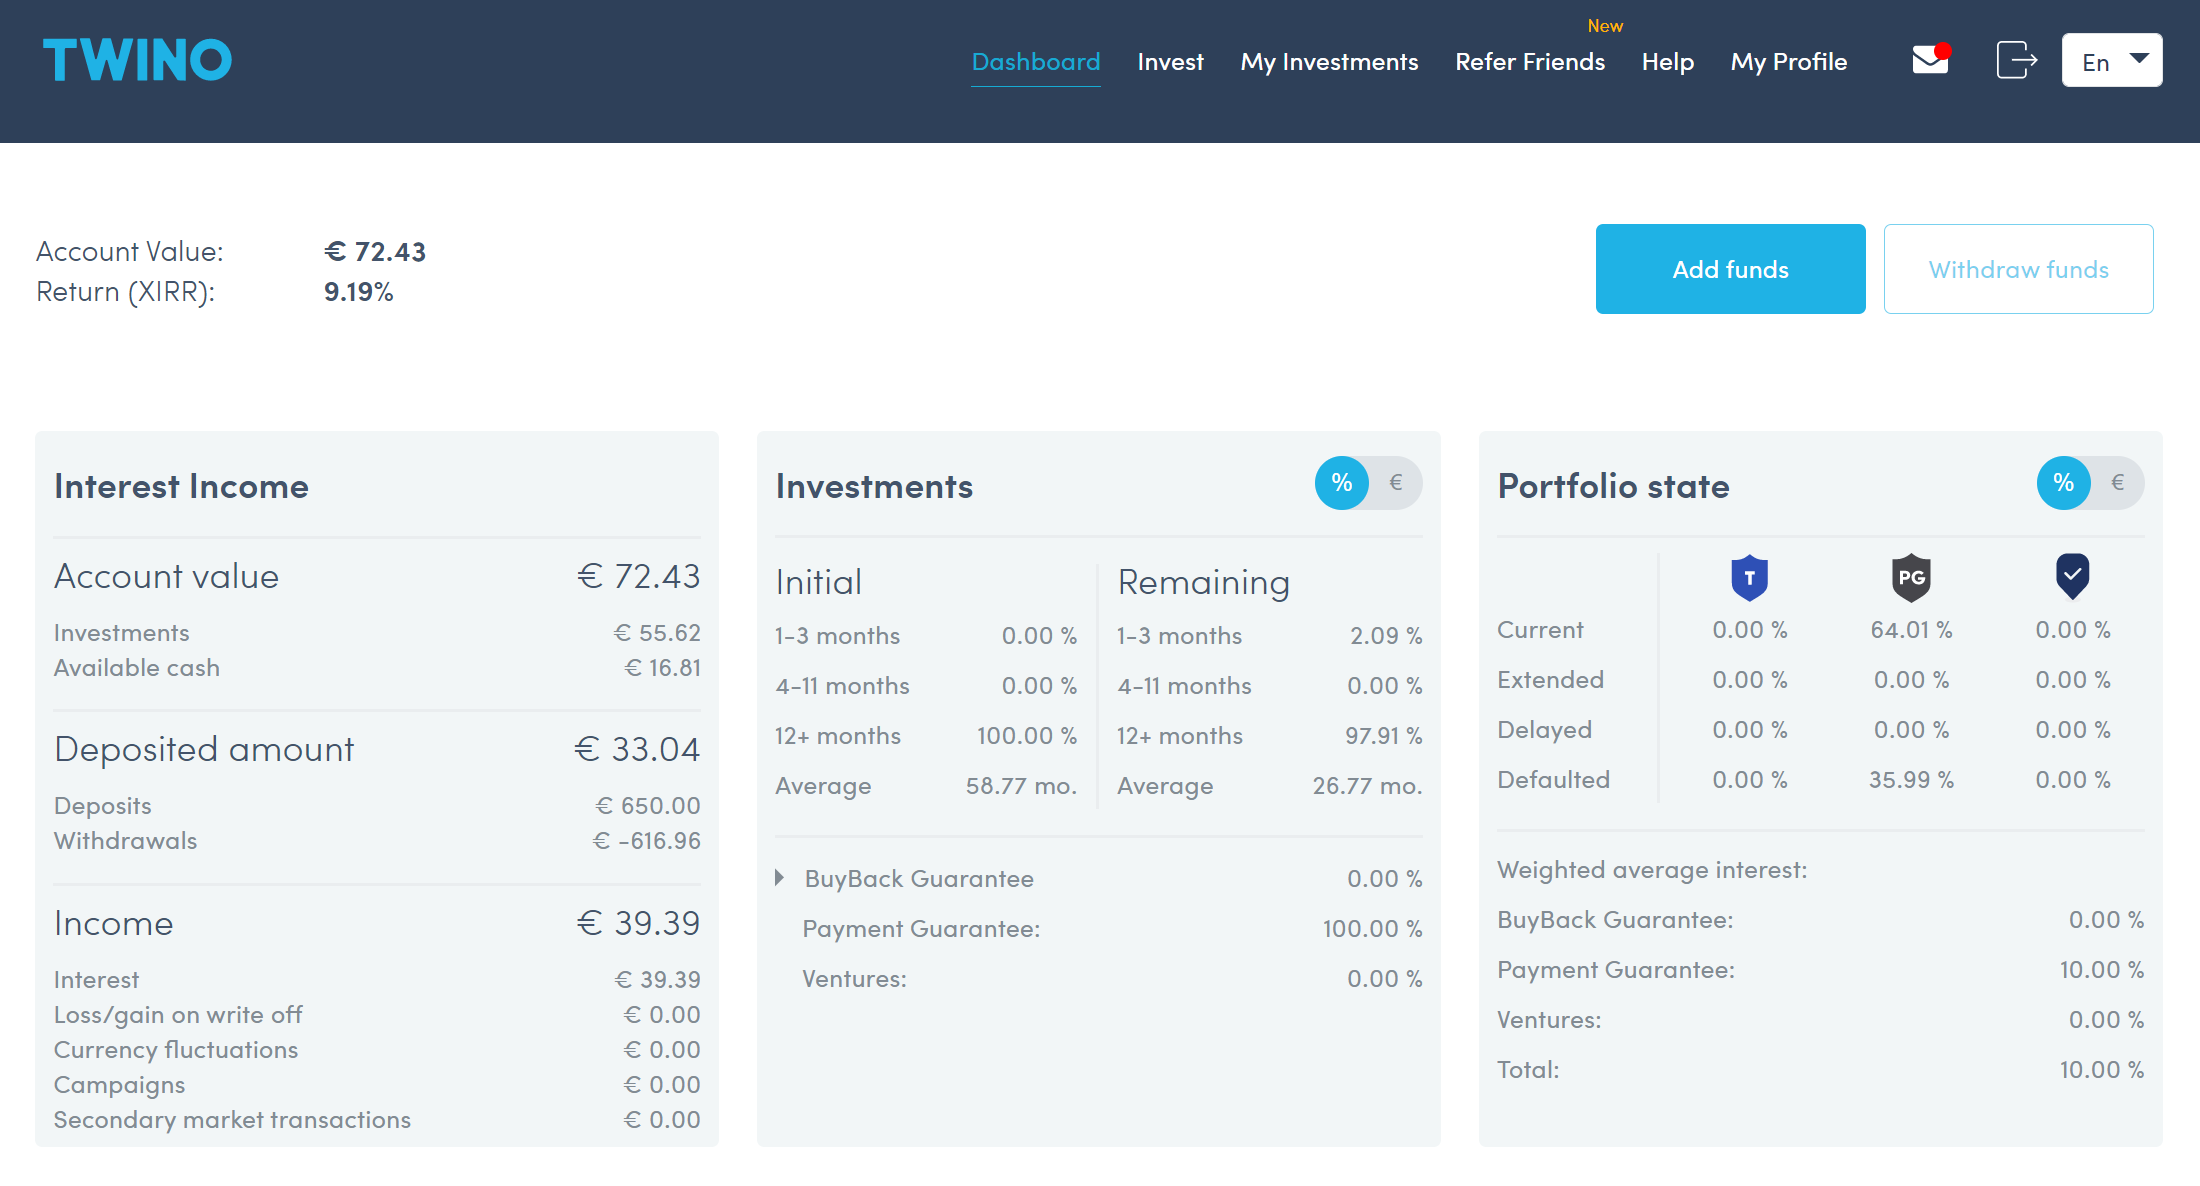Click the logout/exit icon
This screenshot has height=1186, width=2200.
tap(2018, 61)
